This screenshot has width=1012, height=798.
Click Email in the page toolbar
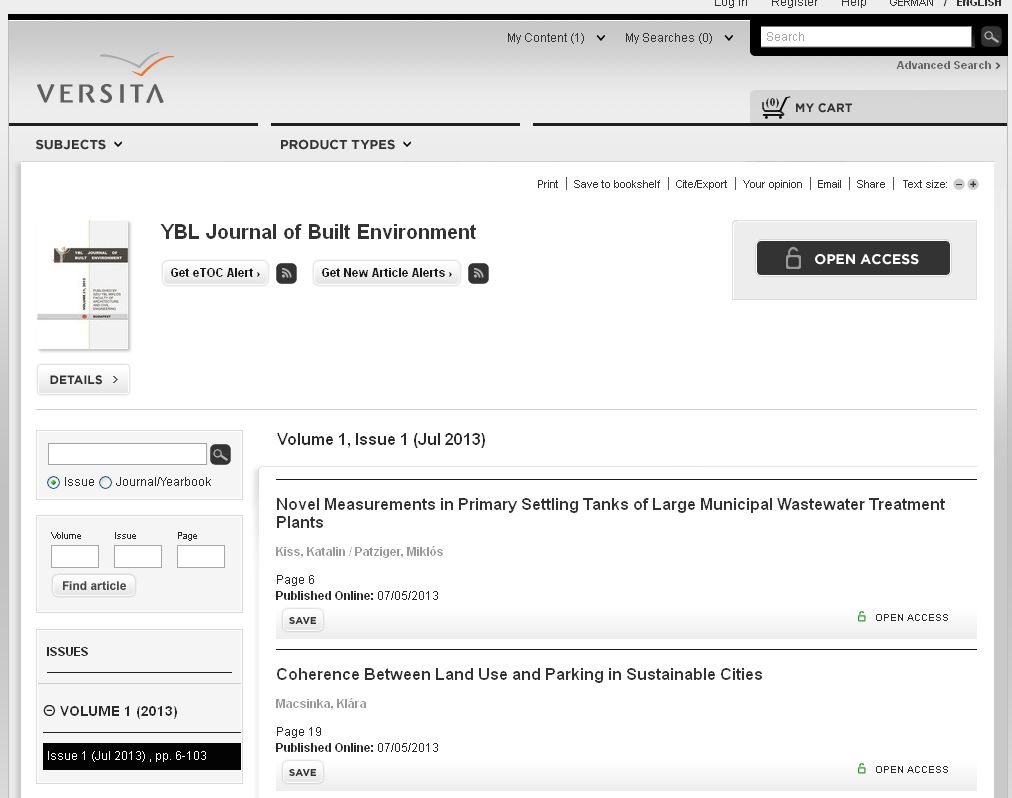[x=829, y=185]
